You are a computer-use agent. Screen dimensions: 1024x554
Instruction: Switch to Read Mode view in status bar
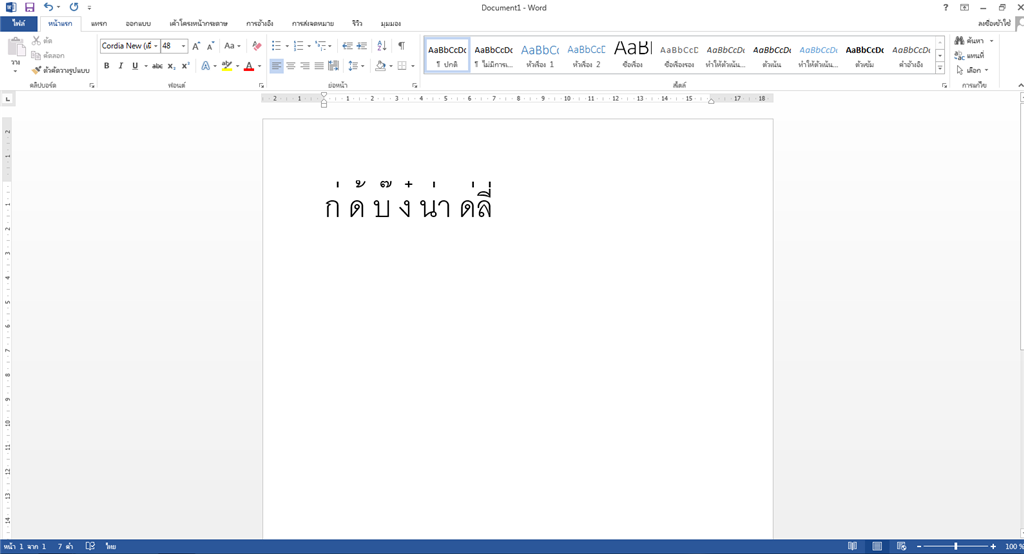pos(852,546)
